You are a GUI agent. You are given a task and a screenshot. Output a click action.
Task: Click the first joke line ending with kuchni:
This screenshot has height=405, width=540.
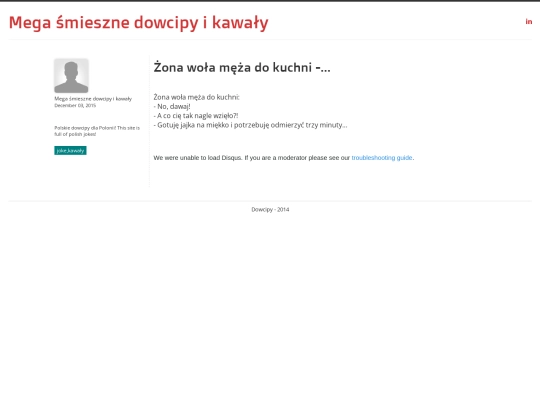196,97
